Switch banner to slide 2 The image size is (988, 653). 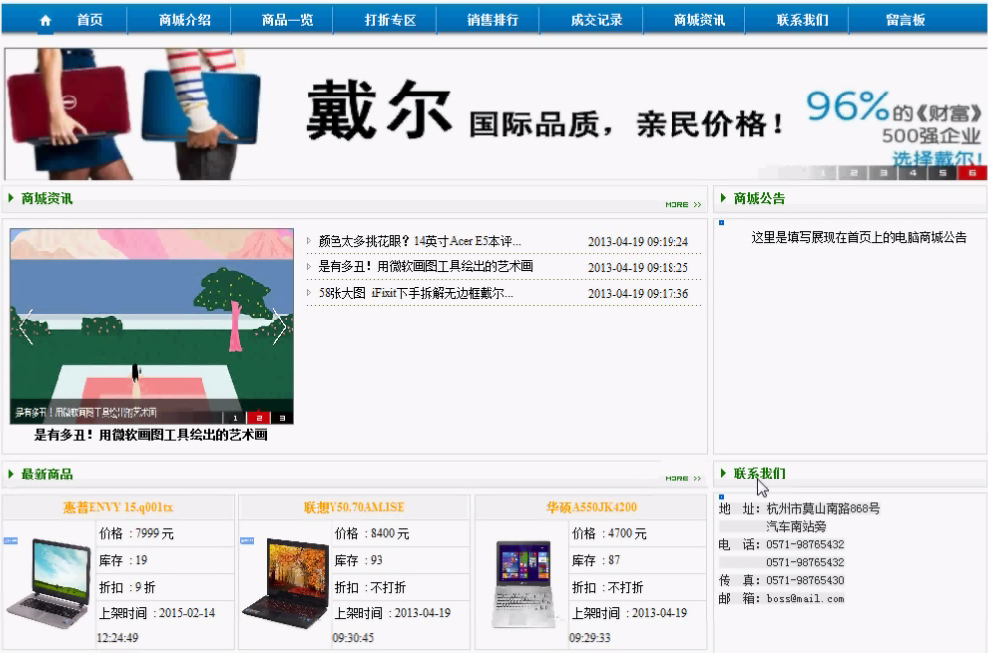click(x=853, y=173)
